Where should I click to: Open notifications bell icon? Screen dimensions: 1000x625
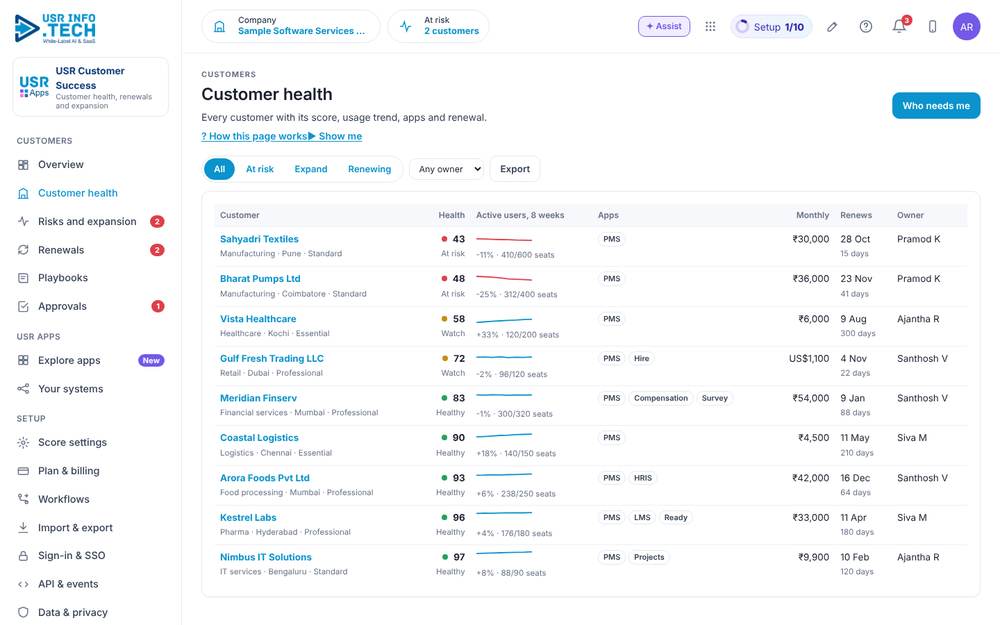[x=899, y=26]
